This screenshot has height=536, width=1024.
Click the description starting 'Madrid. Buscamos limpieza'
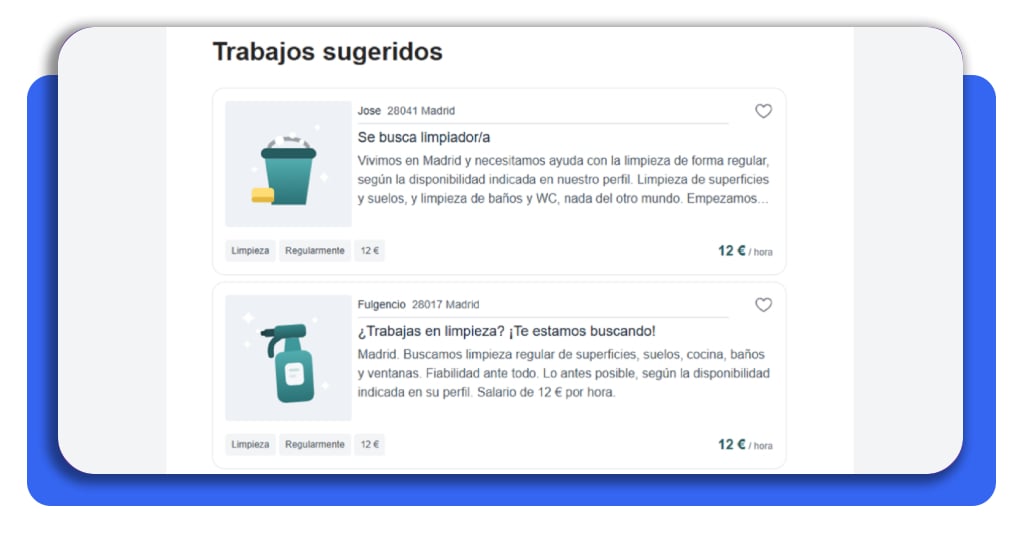click(564, 373)
